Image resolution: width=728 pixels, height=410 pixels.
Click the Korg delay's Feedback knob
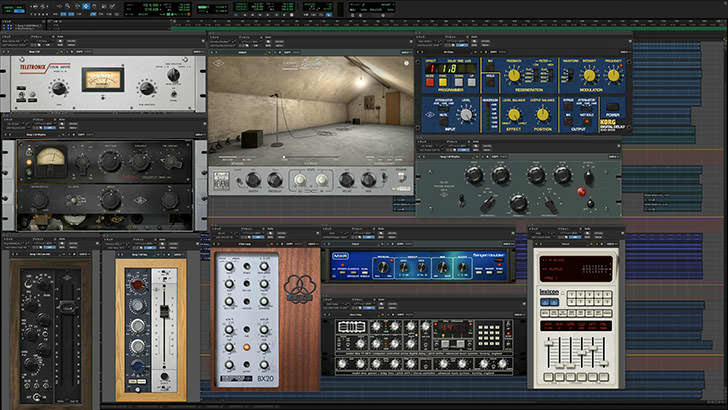(514, 76)
